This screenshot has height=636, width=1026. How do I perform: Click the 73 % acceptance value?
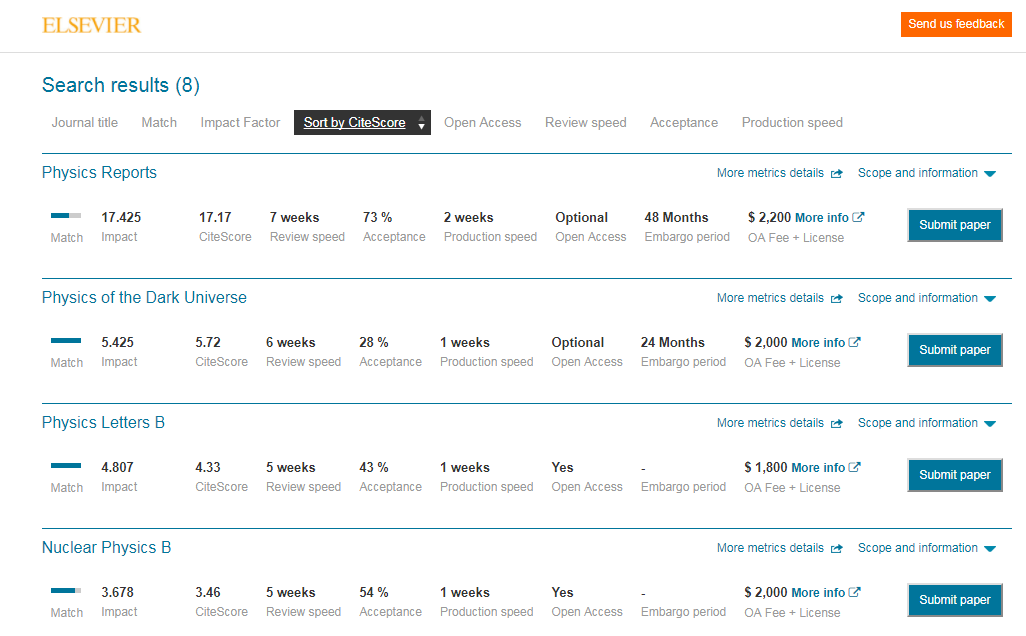(378, 217)
